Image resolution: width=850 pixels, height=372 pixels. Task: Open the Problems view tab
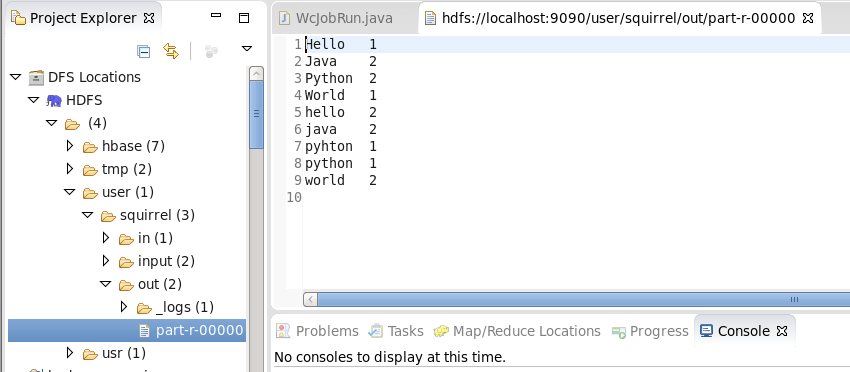(x=317, y=331)
